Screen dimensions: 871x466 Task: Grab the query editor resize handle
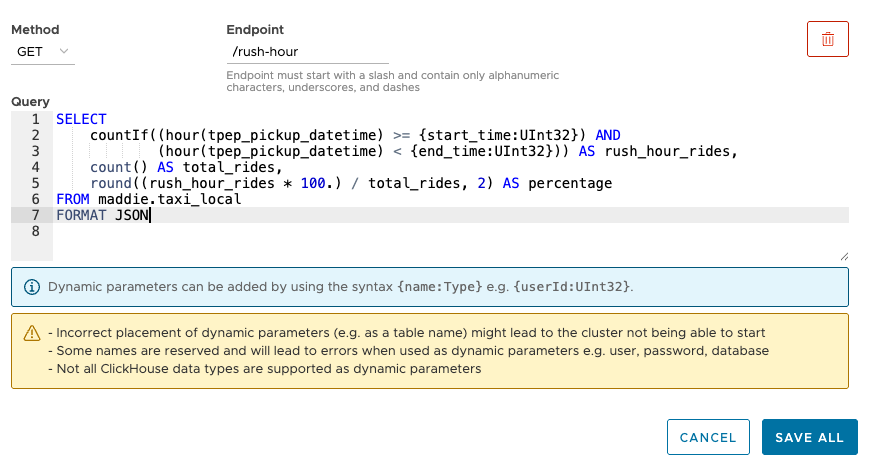coord(843,256)
